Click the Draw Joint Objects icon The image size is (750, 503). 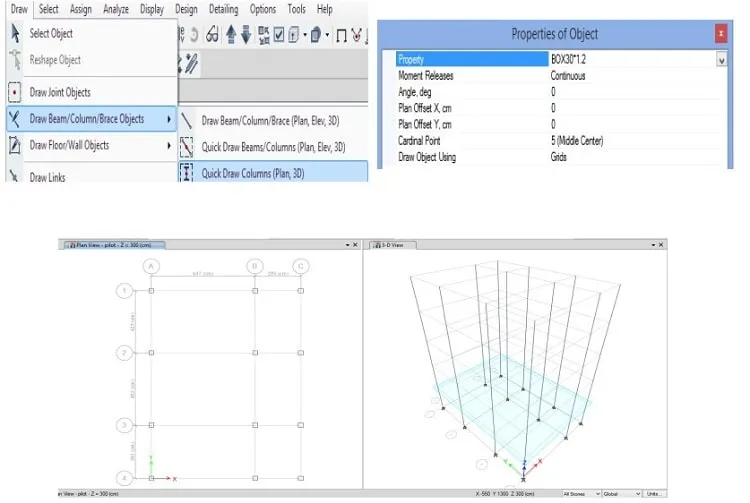(x=15, y=92)
